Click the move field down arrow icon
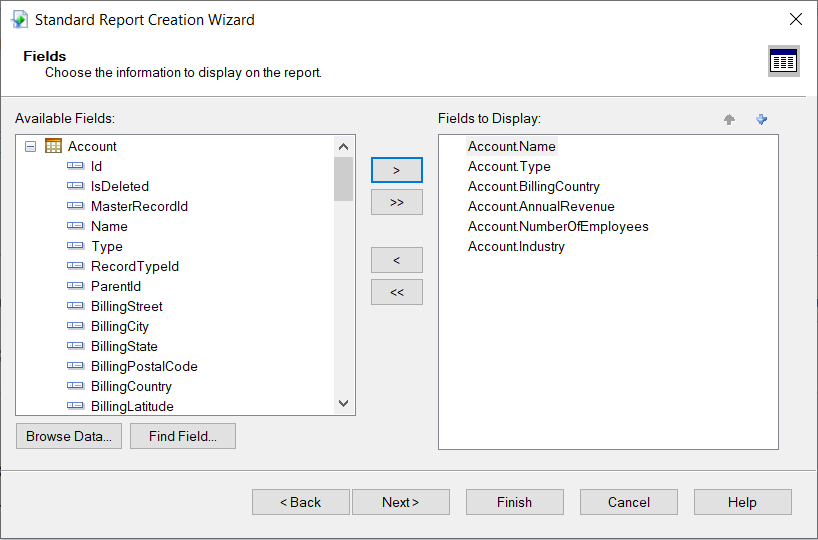This screenshot has width=818, height=540. click(762, 120)
